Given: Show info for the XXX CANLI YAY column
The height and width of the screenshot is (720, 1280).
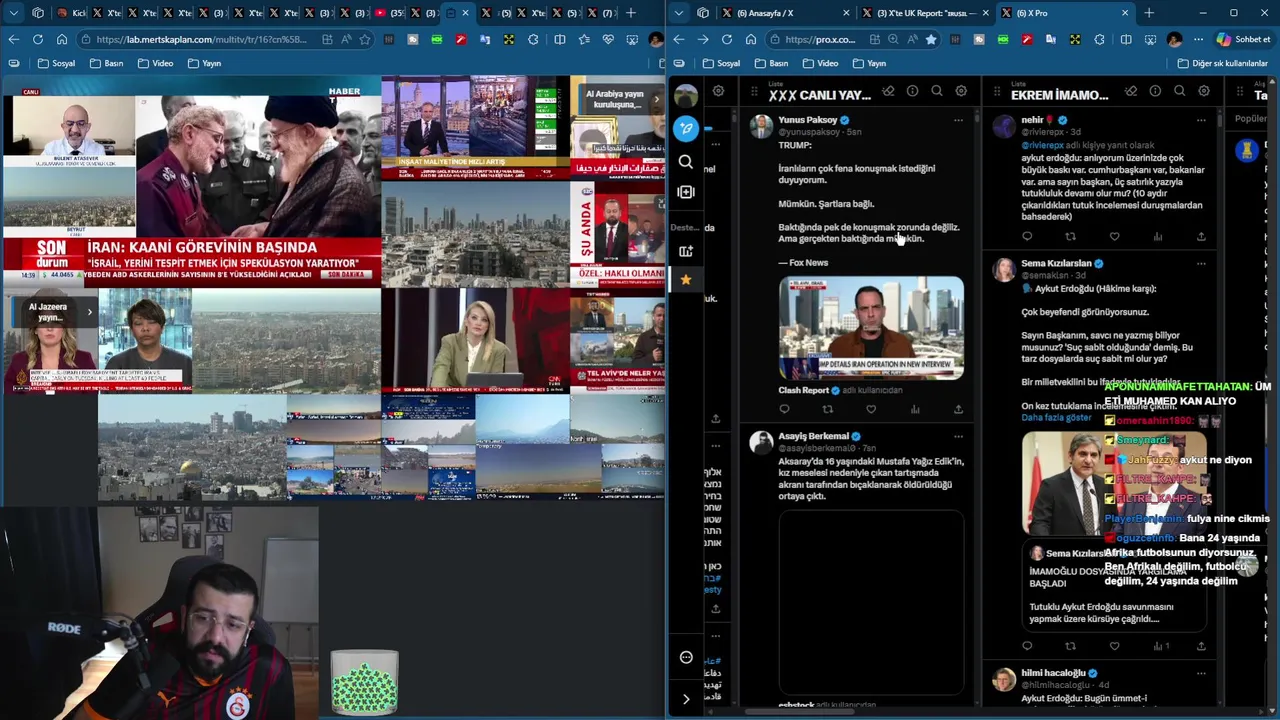Looking at the screenshot, I should tap(912, 91).
